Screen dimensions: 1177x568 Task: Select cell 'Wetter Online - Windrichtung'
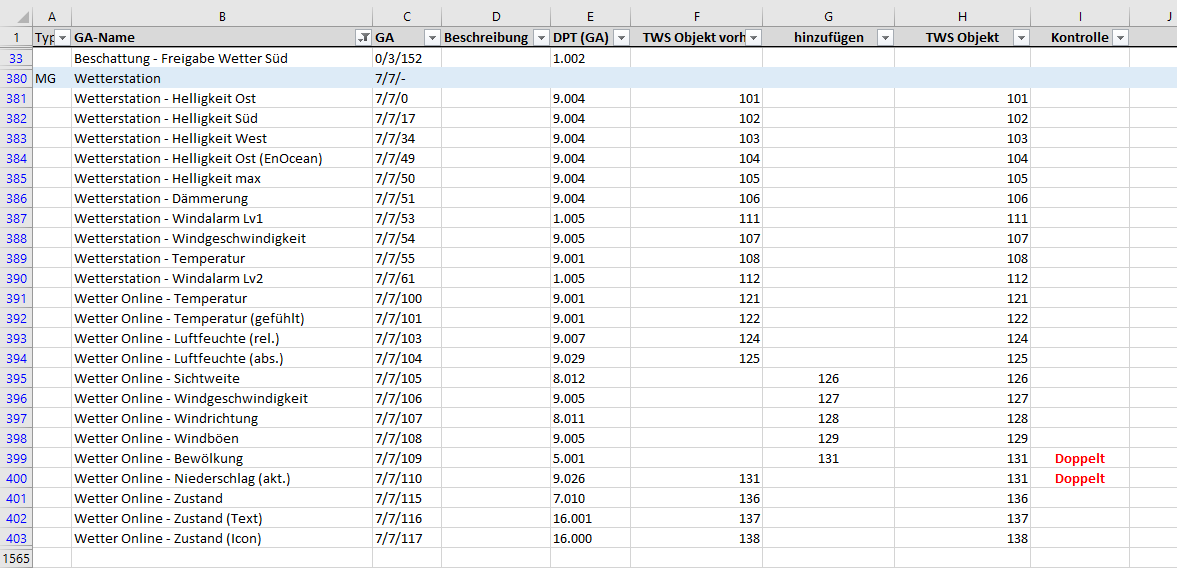pyautogui.click(x=222, y=418)
